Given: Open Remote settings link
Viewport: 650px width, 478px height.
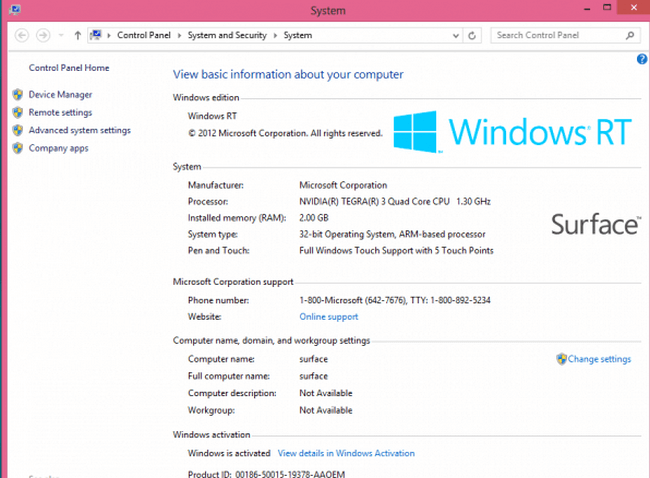Looking at the screenshot, I should click(x=60, y=112).
